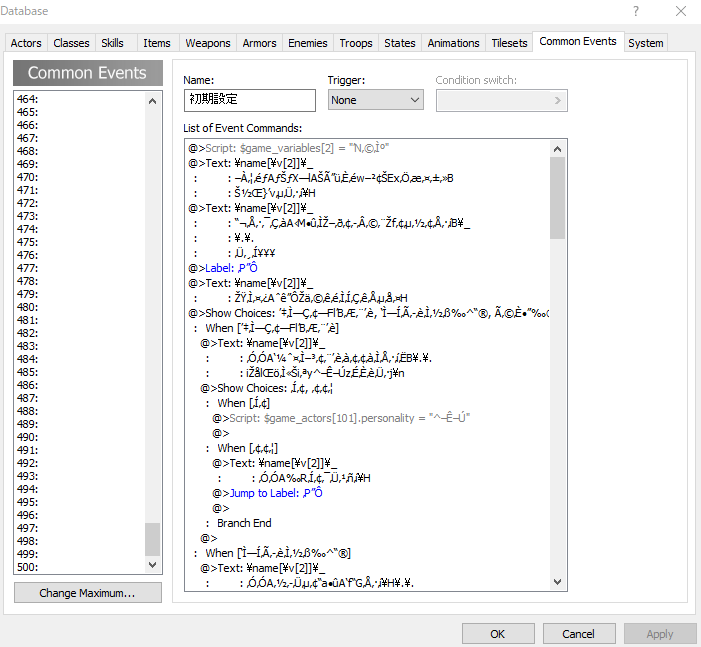Select common event 480
Viewport: 701px width, 647px height.
coord(80,307)
